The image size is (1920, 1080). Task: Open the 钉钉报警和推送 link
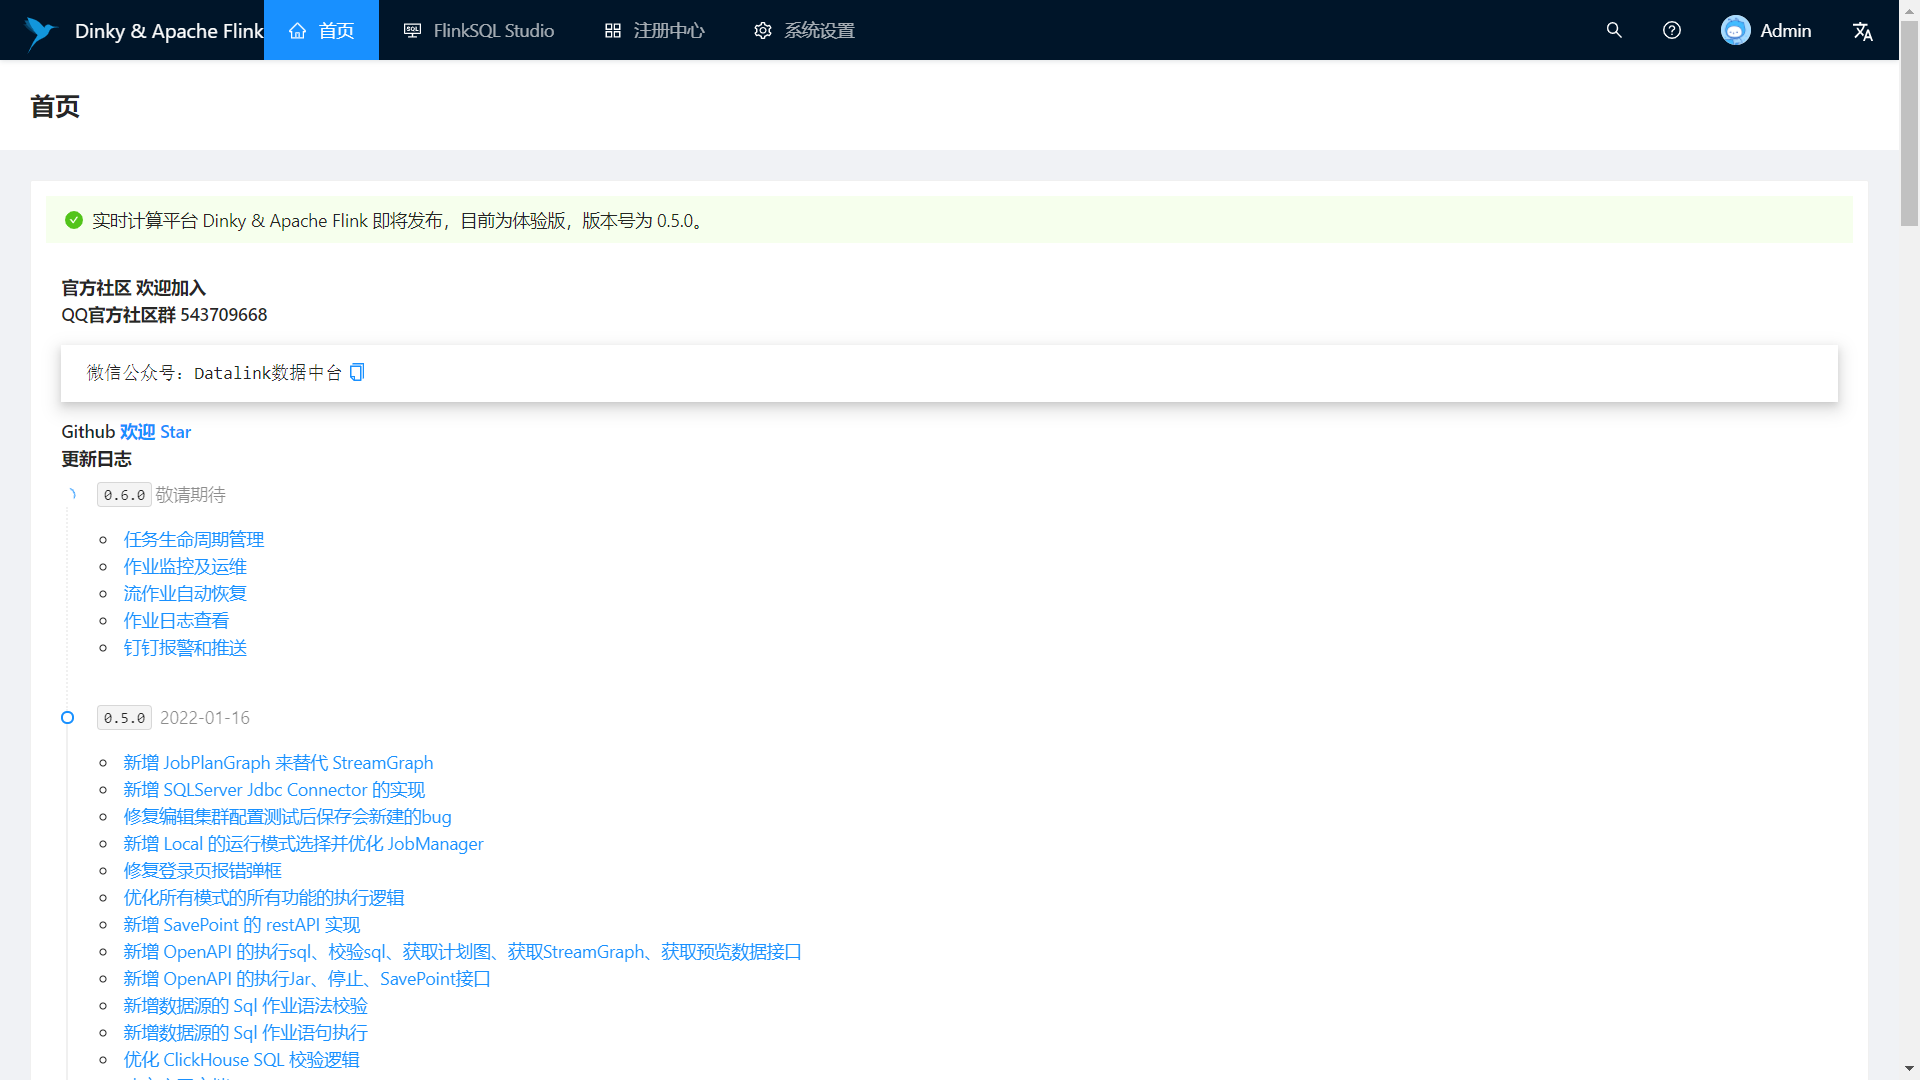(185, 647)
